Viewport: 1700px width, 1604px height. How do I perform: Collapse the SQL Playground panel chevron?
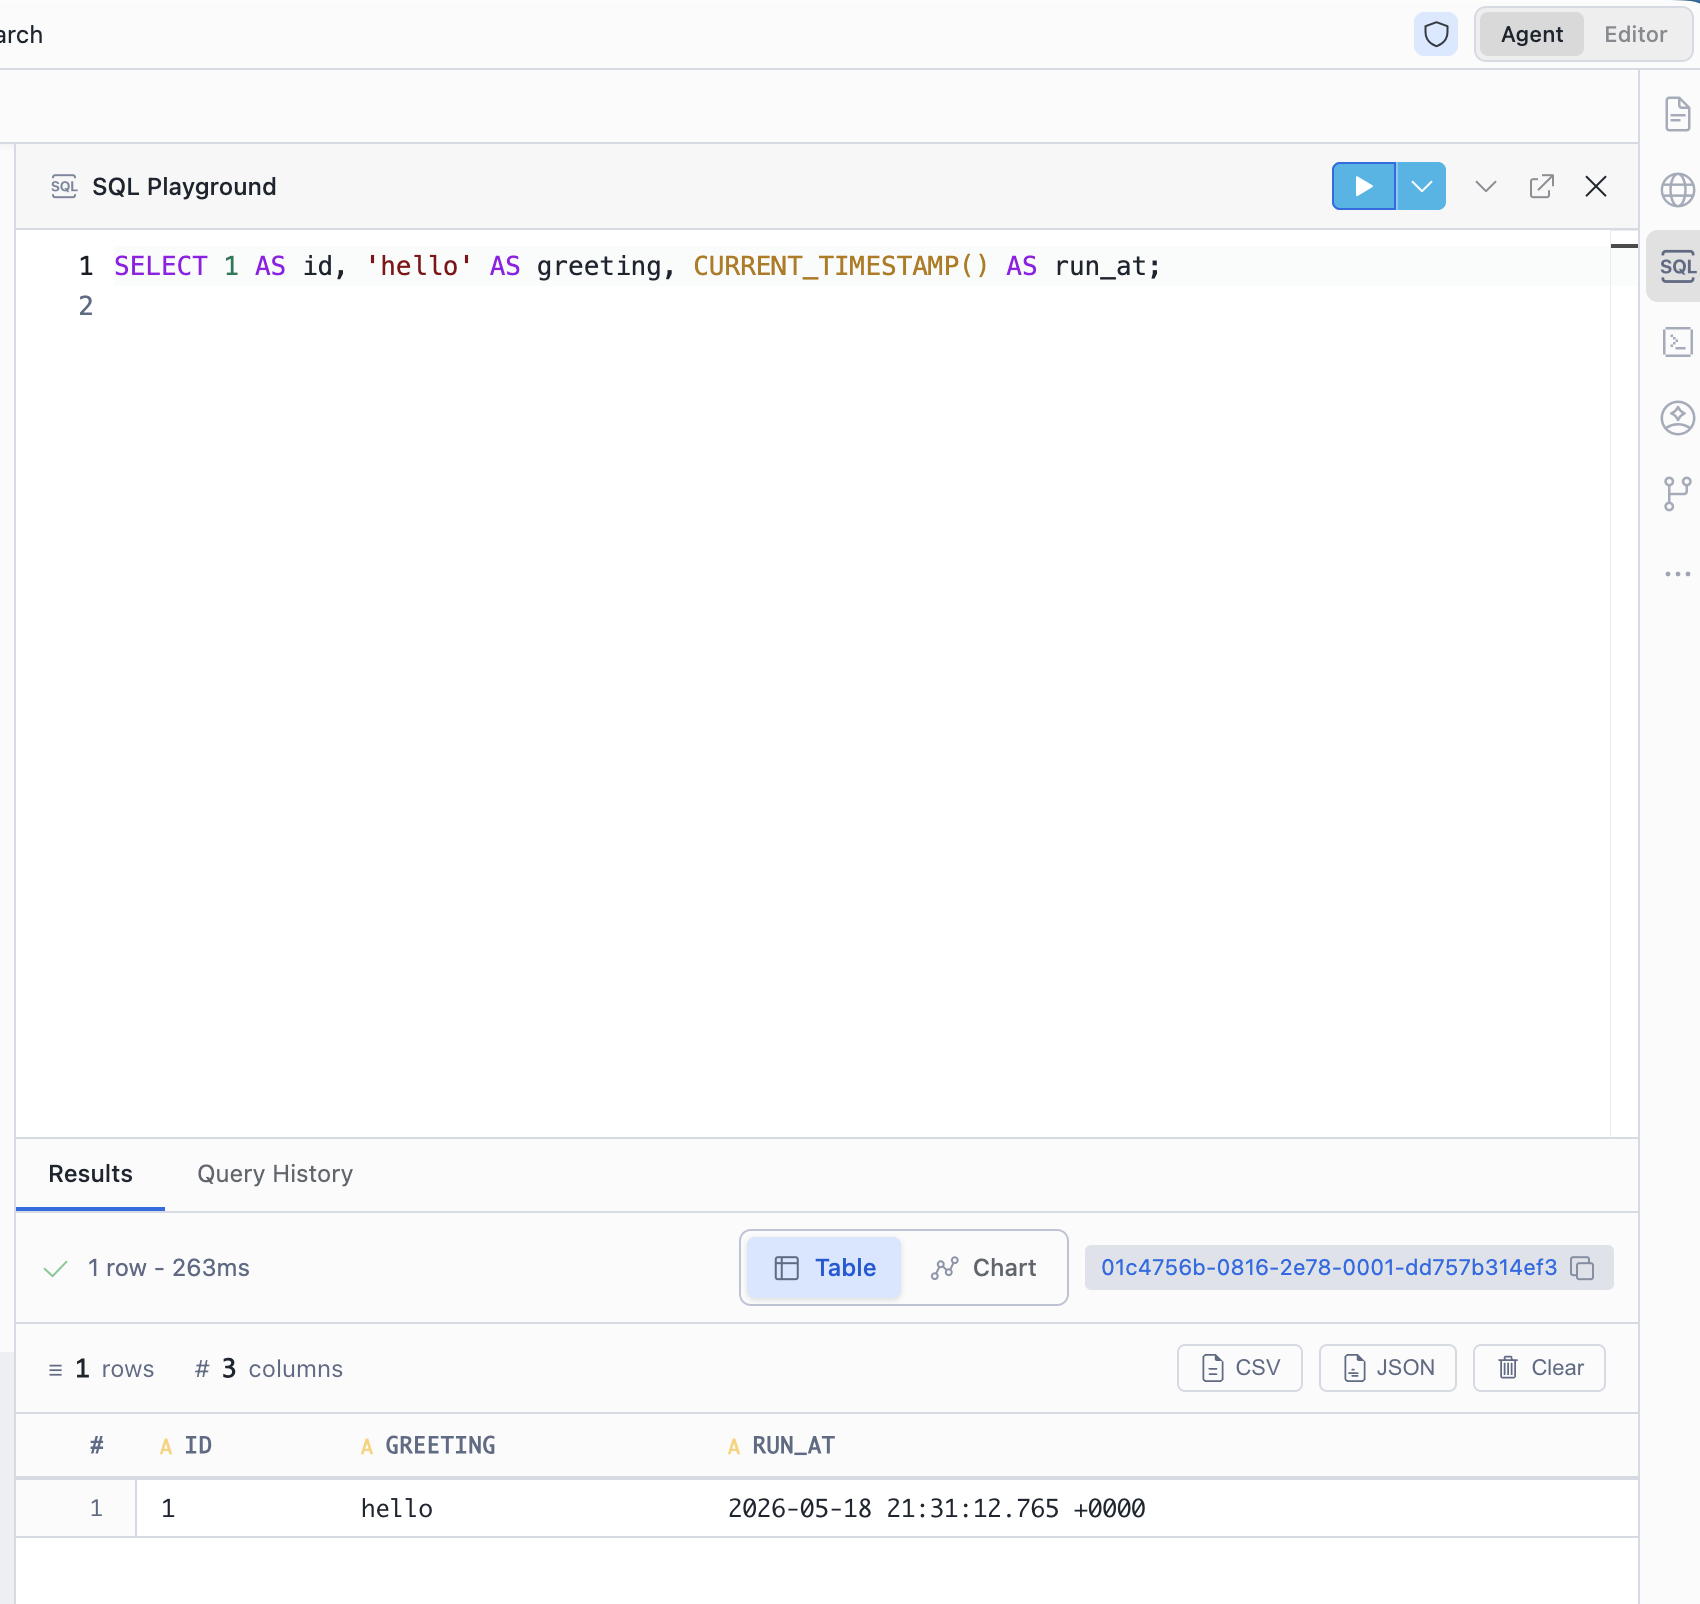coord(1486,186)
